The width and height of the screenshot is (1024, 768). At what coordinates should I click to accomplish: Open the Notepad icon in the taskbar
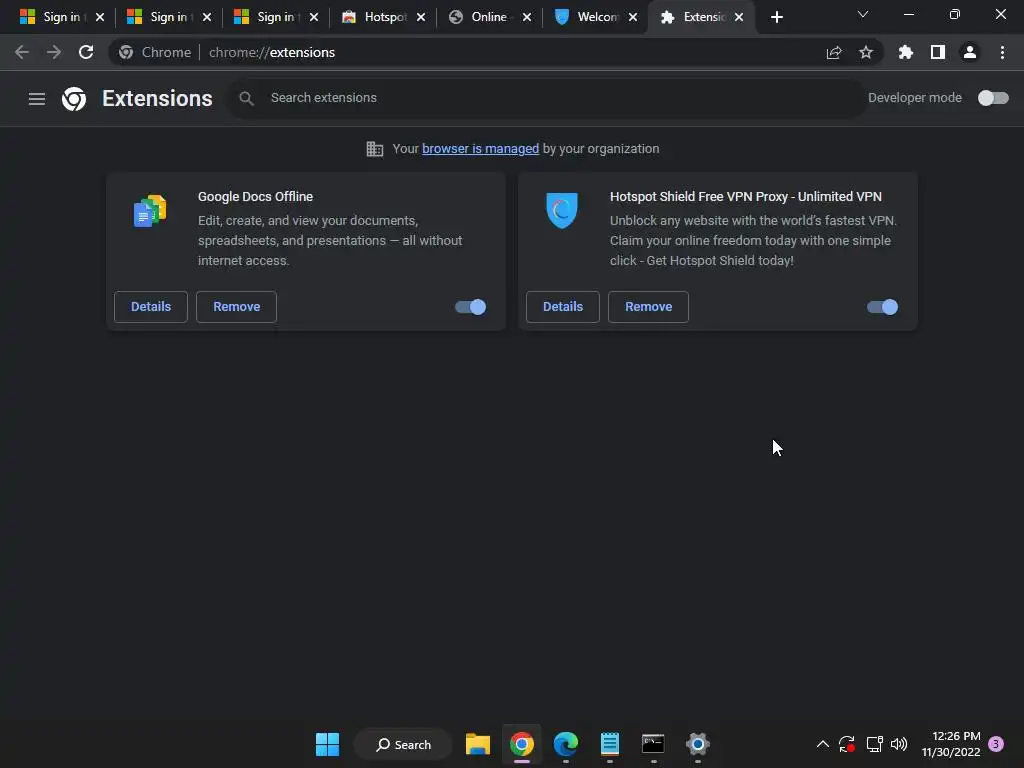(609, 744)
